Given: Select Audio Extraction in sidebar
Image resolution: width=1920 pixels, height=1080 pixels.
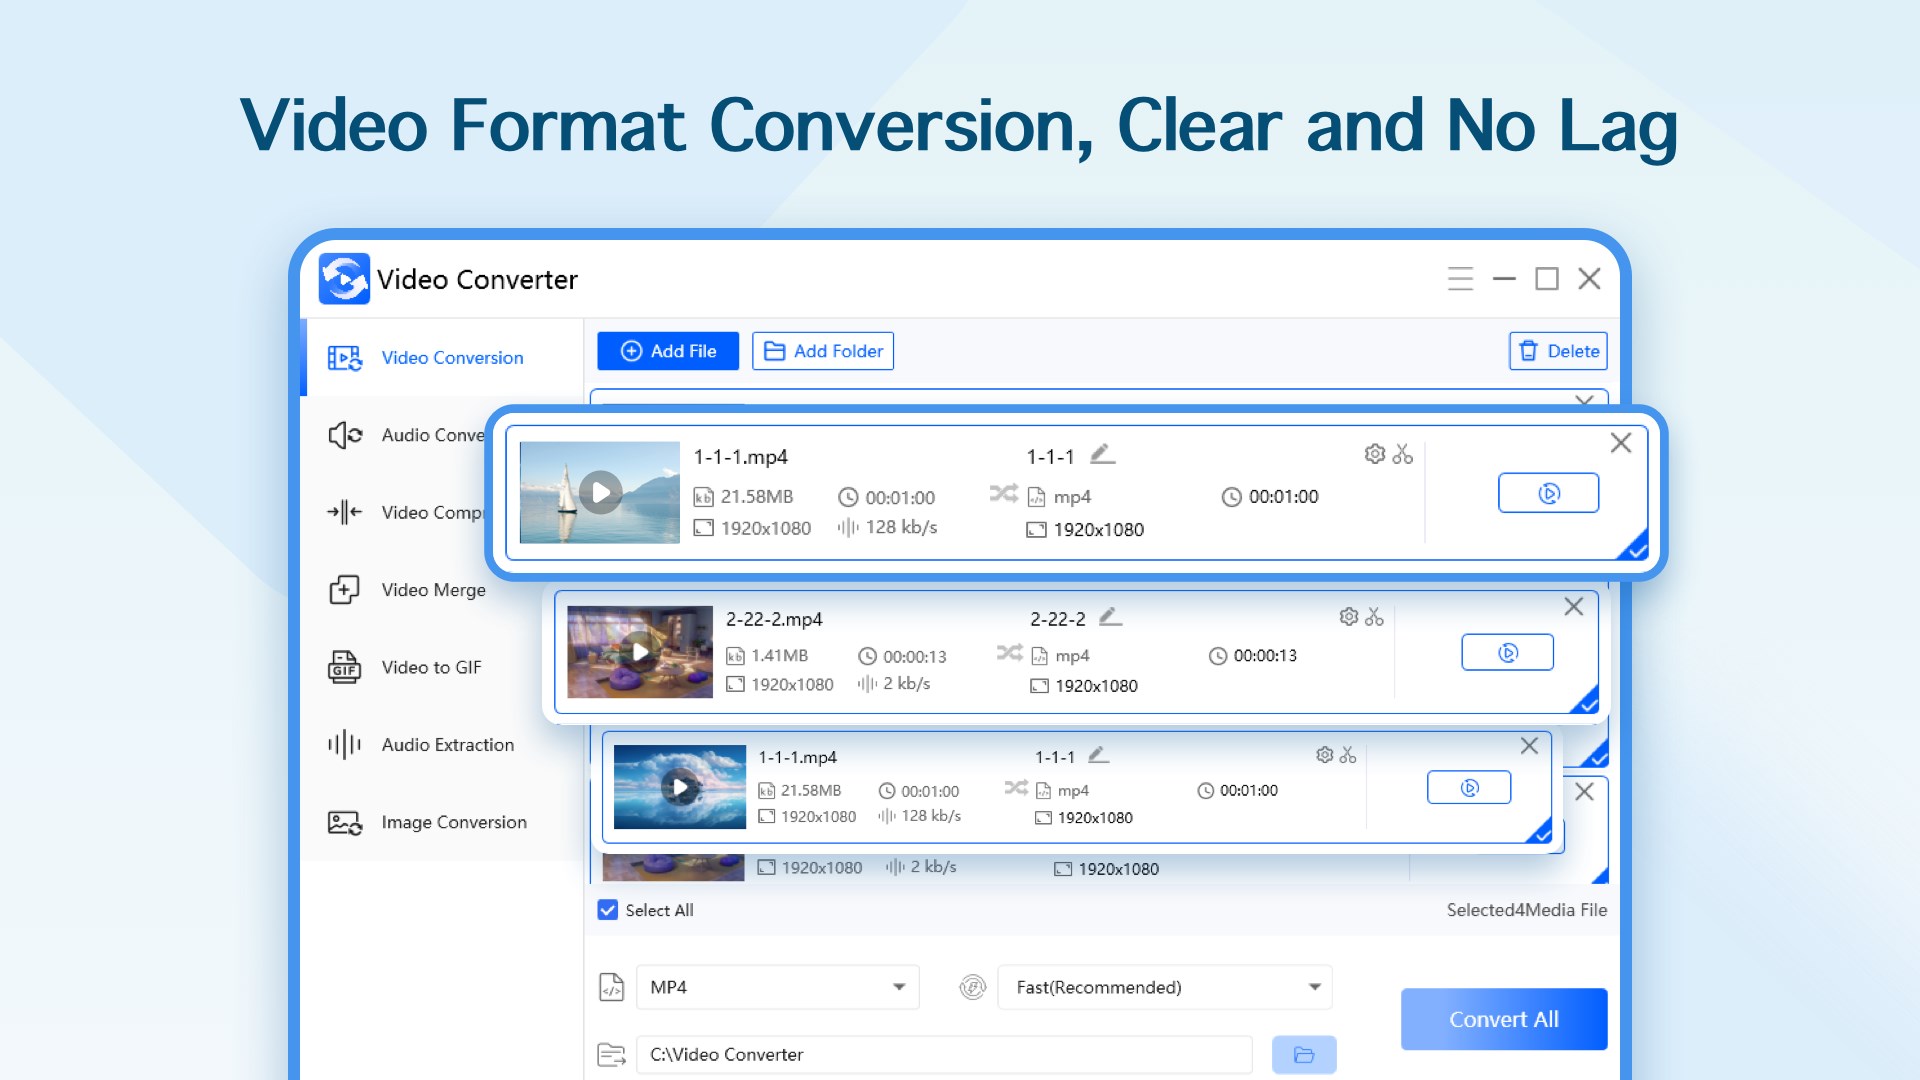Looking at the screenshot, I should coord(446,745).
